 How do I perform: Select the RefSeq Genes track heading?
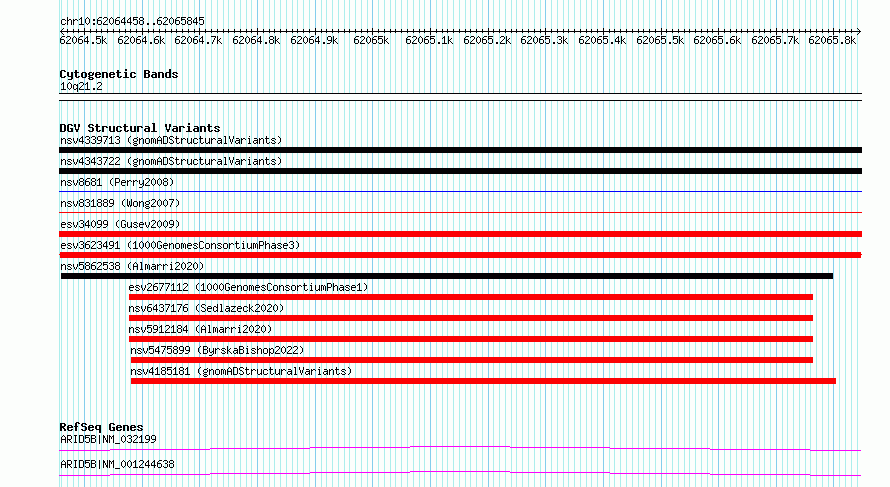click(x=101, y=427)
